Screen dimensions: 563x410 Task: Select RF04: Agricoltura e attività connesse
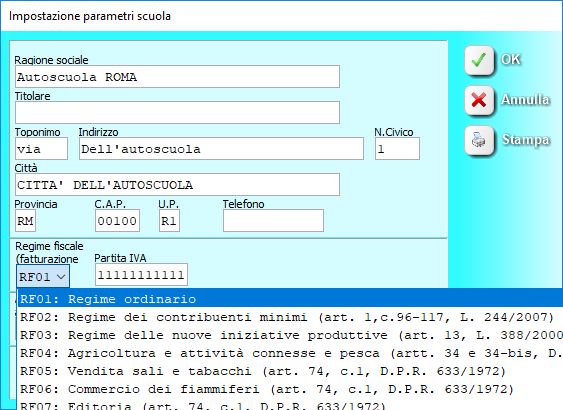click(x=290, y=353)
